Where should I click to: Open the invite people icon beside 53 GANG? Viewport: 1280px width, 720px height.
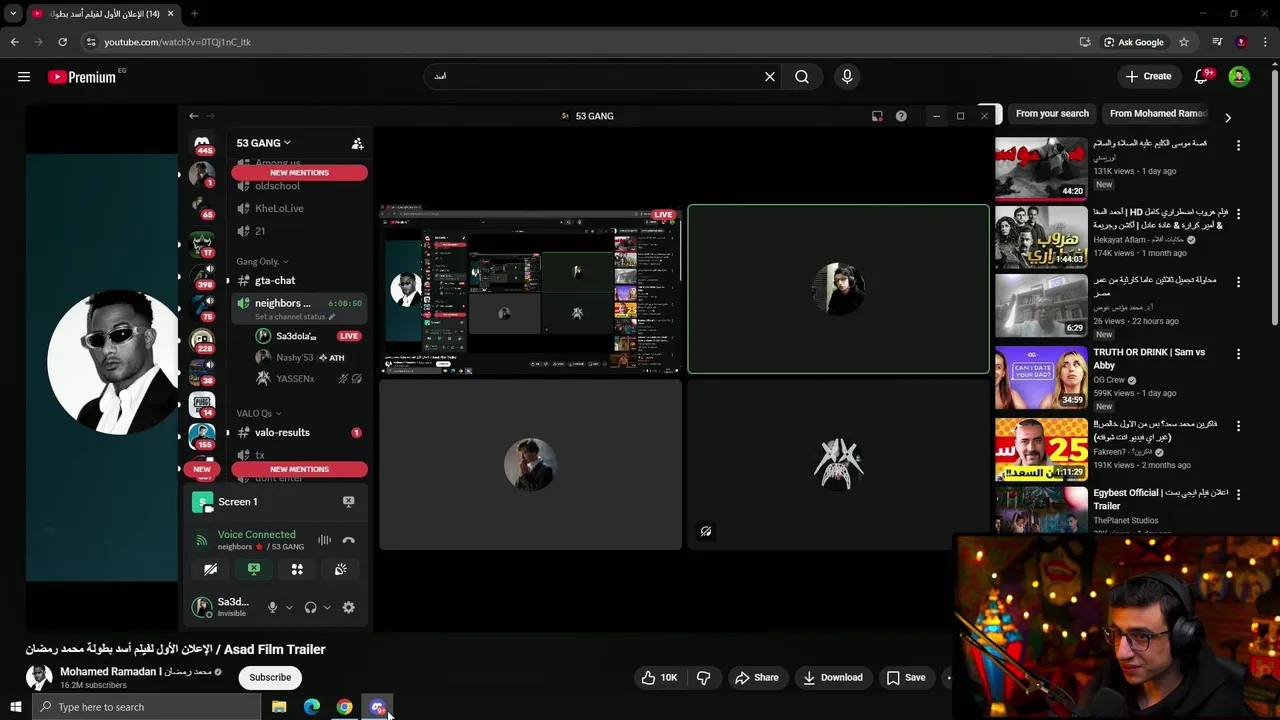click(x=357, y=144)
